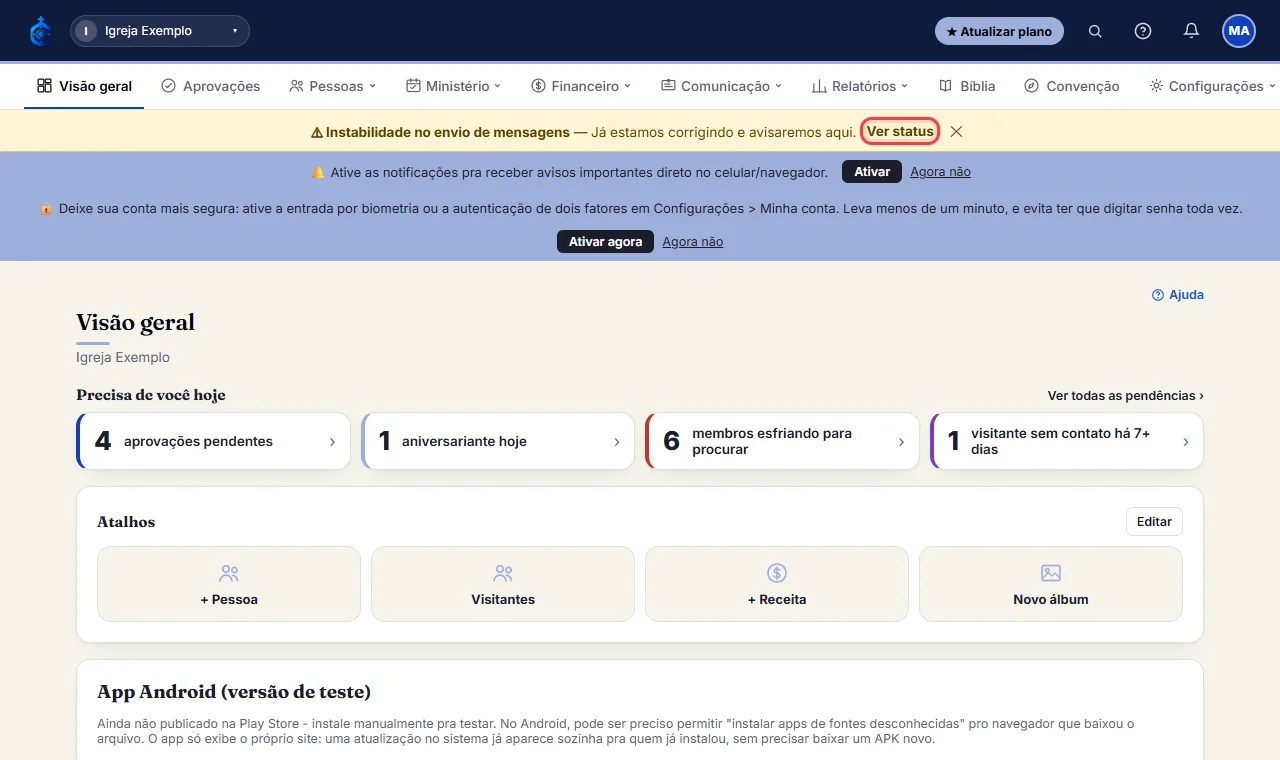The width and height of the screenshot is (1280, 760).
Task: Click the Atualizar plano button
Action: [x=999, y=31]
